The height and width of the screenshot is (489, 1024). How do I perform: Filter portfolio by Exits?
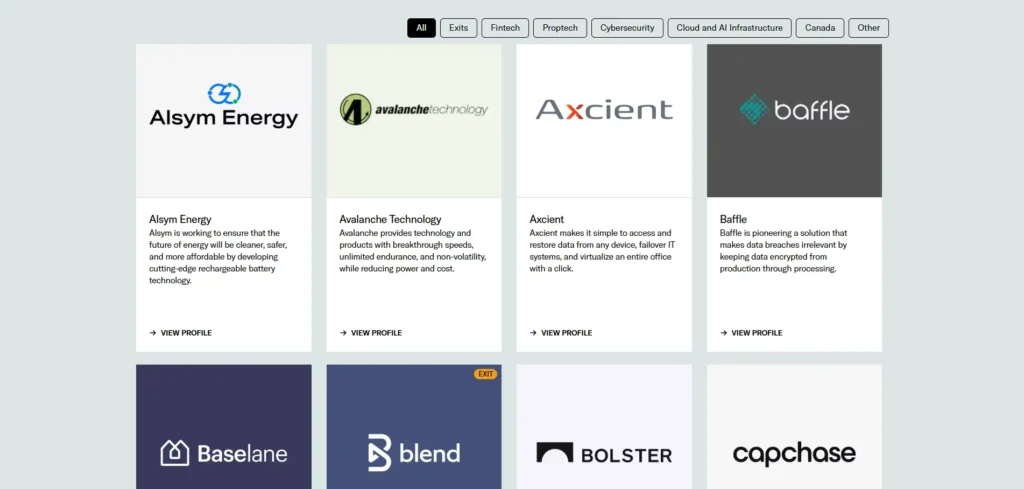pos(458,28)
